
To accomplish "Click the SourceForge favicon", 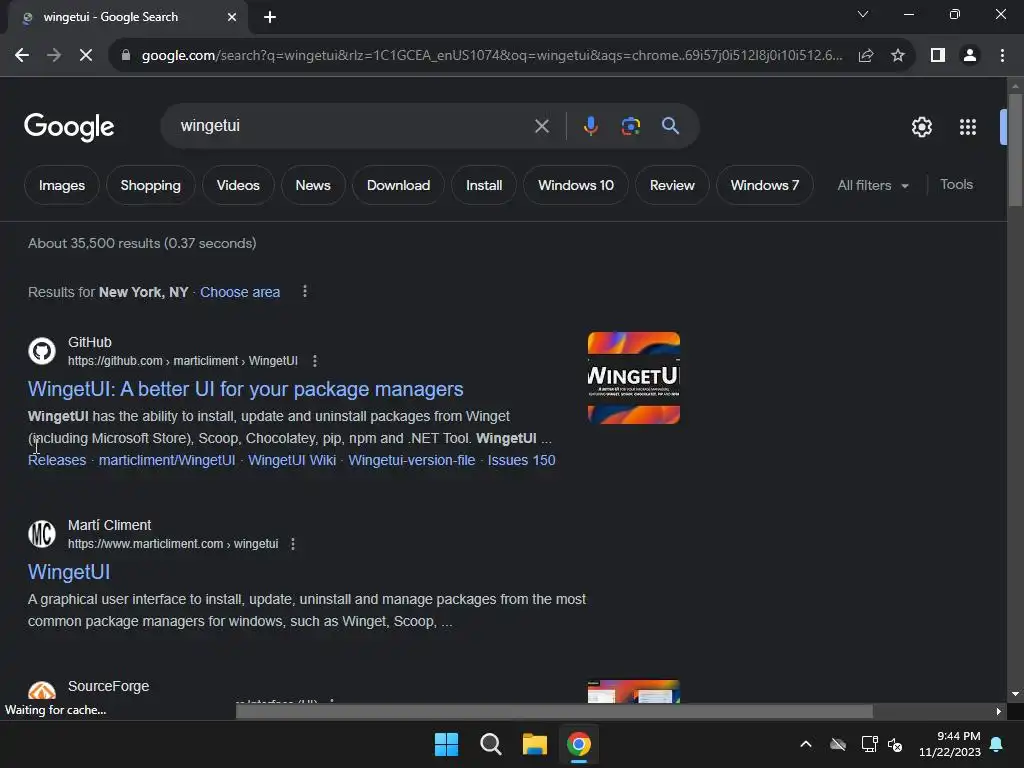I will point(42,691).
